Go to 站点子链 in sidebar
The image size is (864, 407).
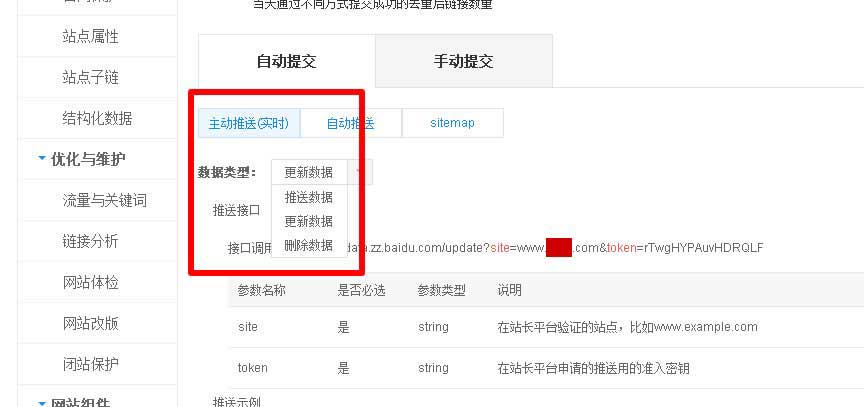click(90, 77)
